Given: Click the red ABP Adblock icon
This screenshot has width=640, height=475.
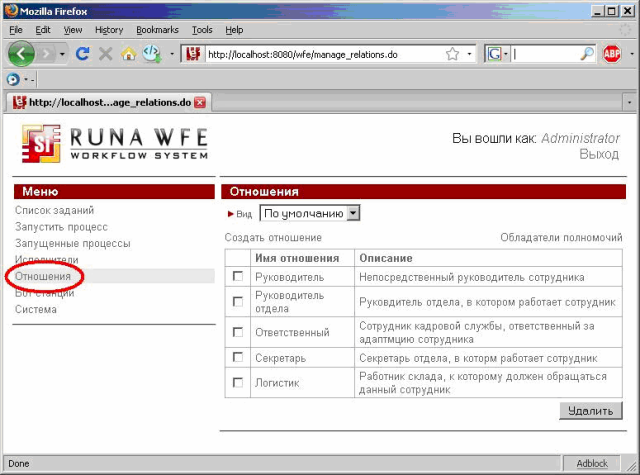Looking at the screenshot, I should [x=611, y=53].
